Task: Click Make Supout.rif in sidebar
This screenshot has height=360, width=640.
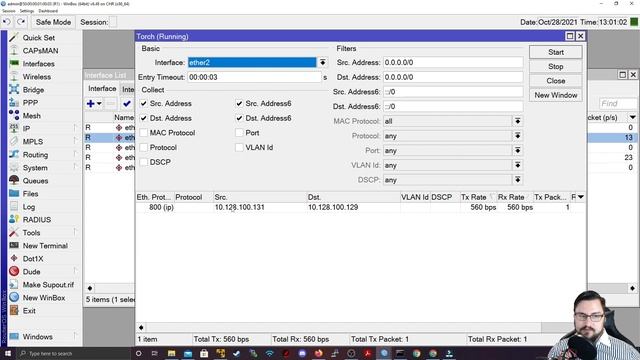Action: tap(48, 285)
